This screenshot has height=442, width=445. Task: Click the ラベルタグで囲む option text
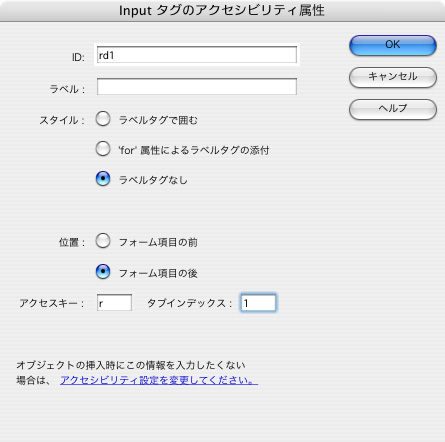[158, 120]
